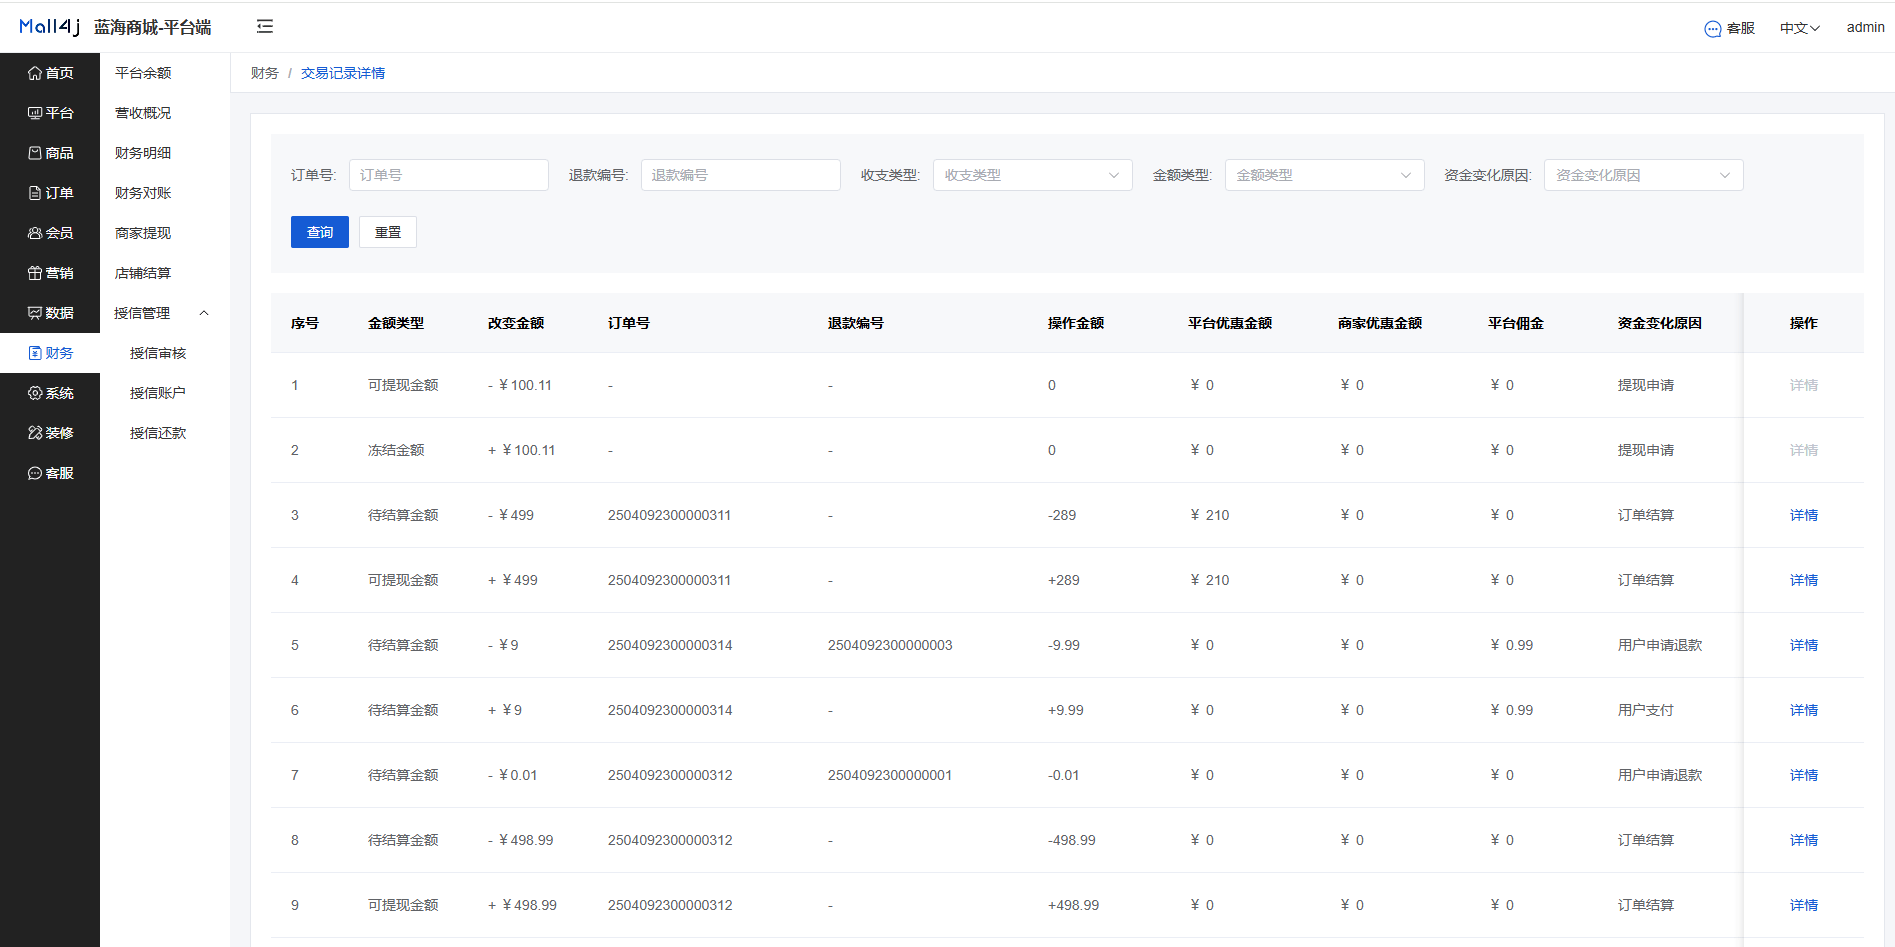Click refund number 2504092300000001
This screenshot has height=947, width=1895.
click(x=890, y=775)
